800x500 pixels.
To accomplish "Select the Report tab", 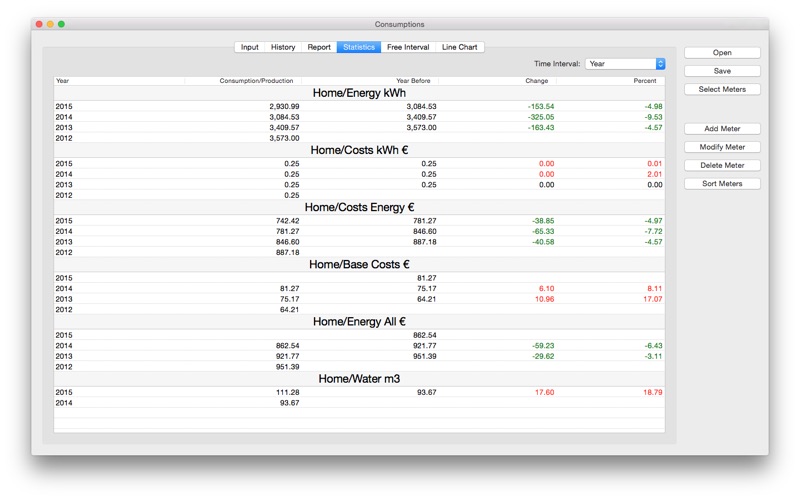I will pyautogui.click(x=319, y=47).
